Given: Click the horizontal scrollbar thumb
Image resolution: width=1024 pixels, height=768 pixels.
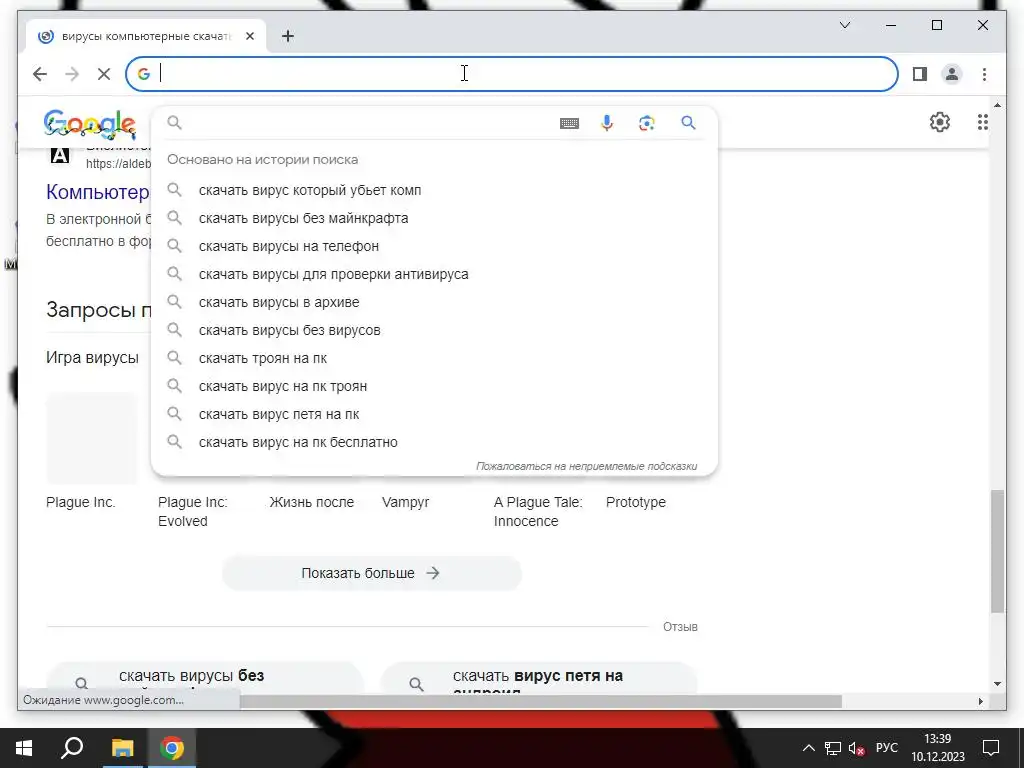Looking at the screenshot, I should point(541,701).
